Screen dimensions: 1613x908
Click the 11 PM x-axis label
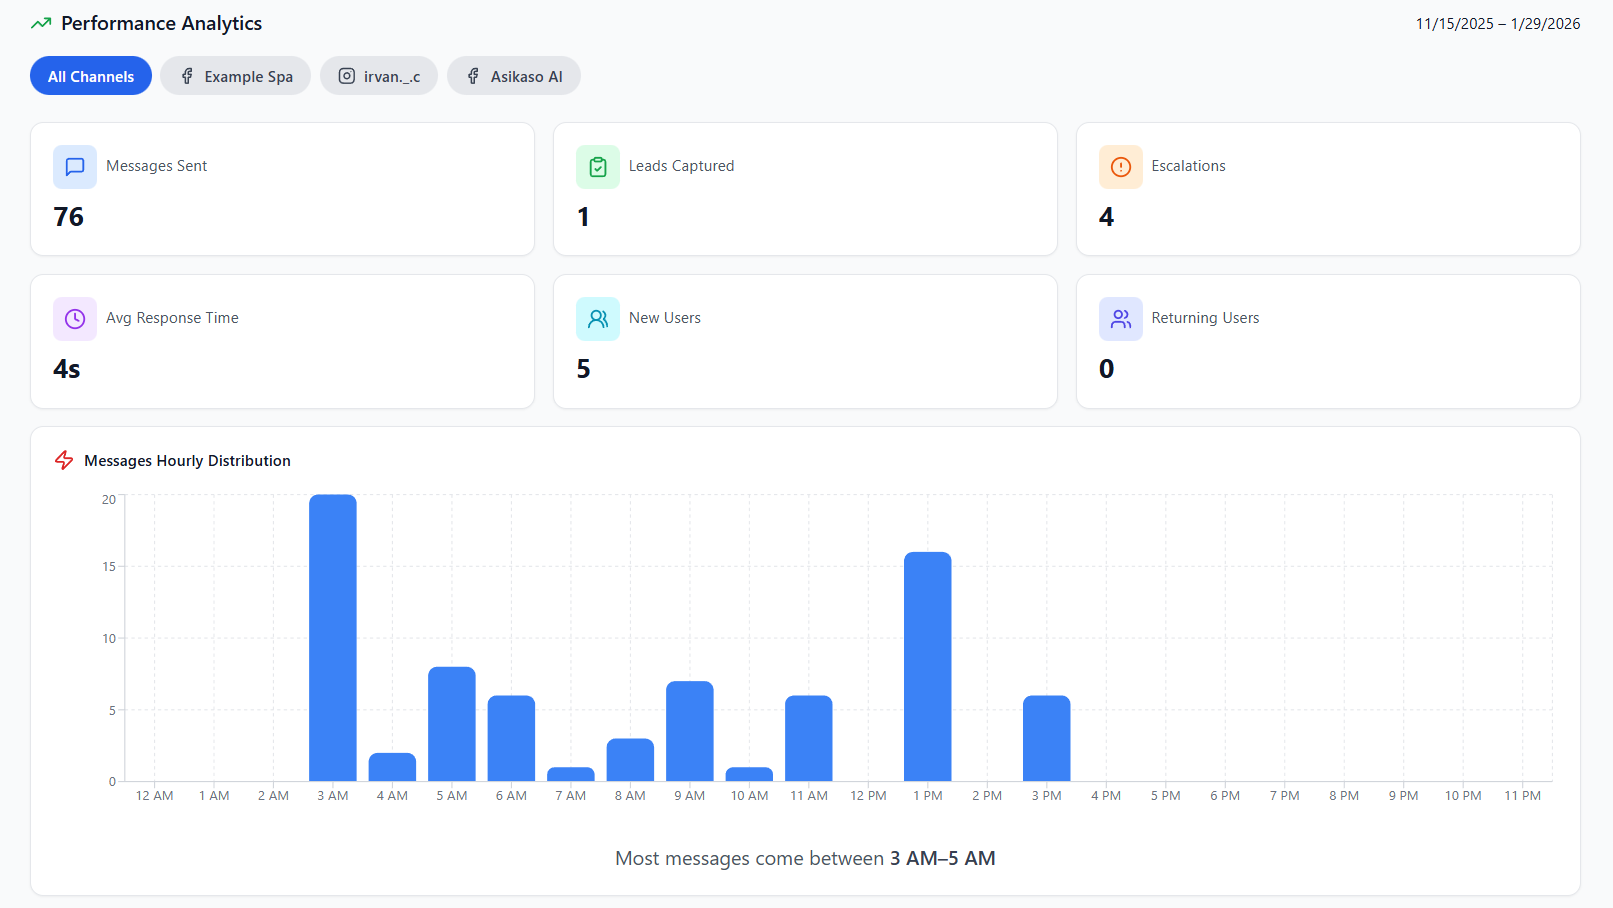(x=1523, y=796)
